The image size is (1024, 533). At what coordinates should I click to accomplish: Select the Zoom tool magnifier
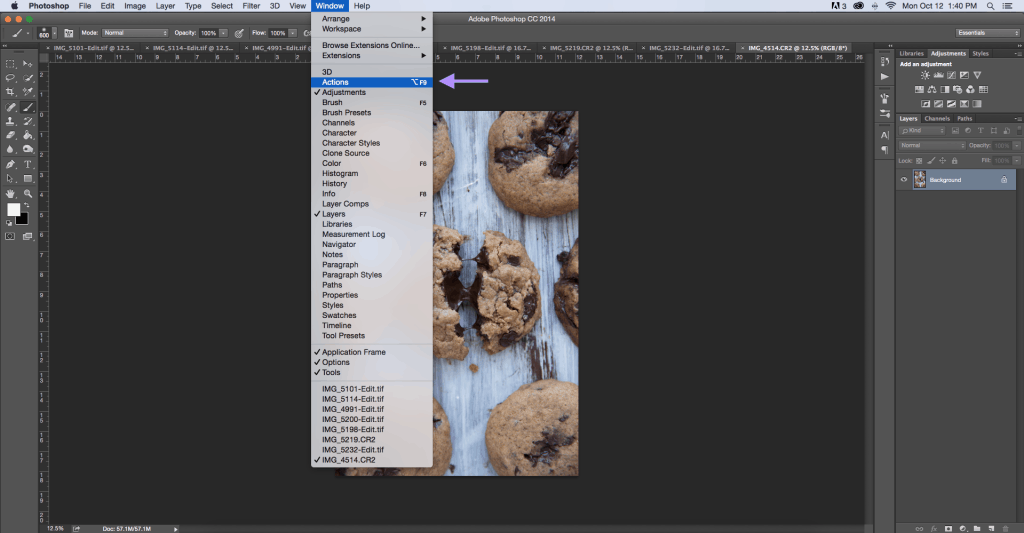click(x=27, y=193)
